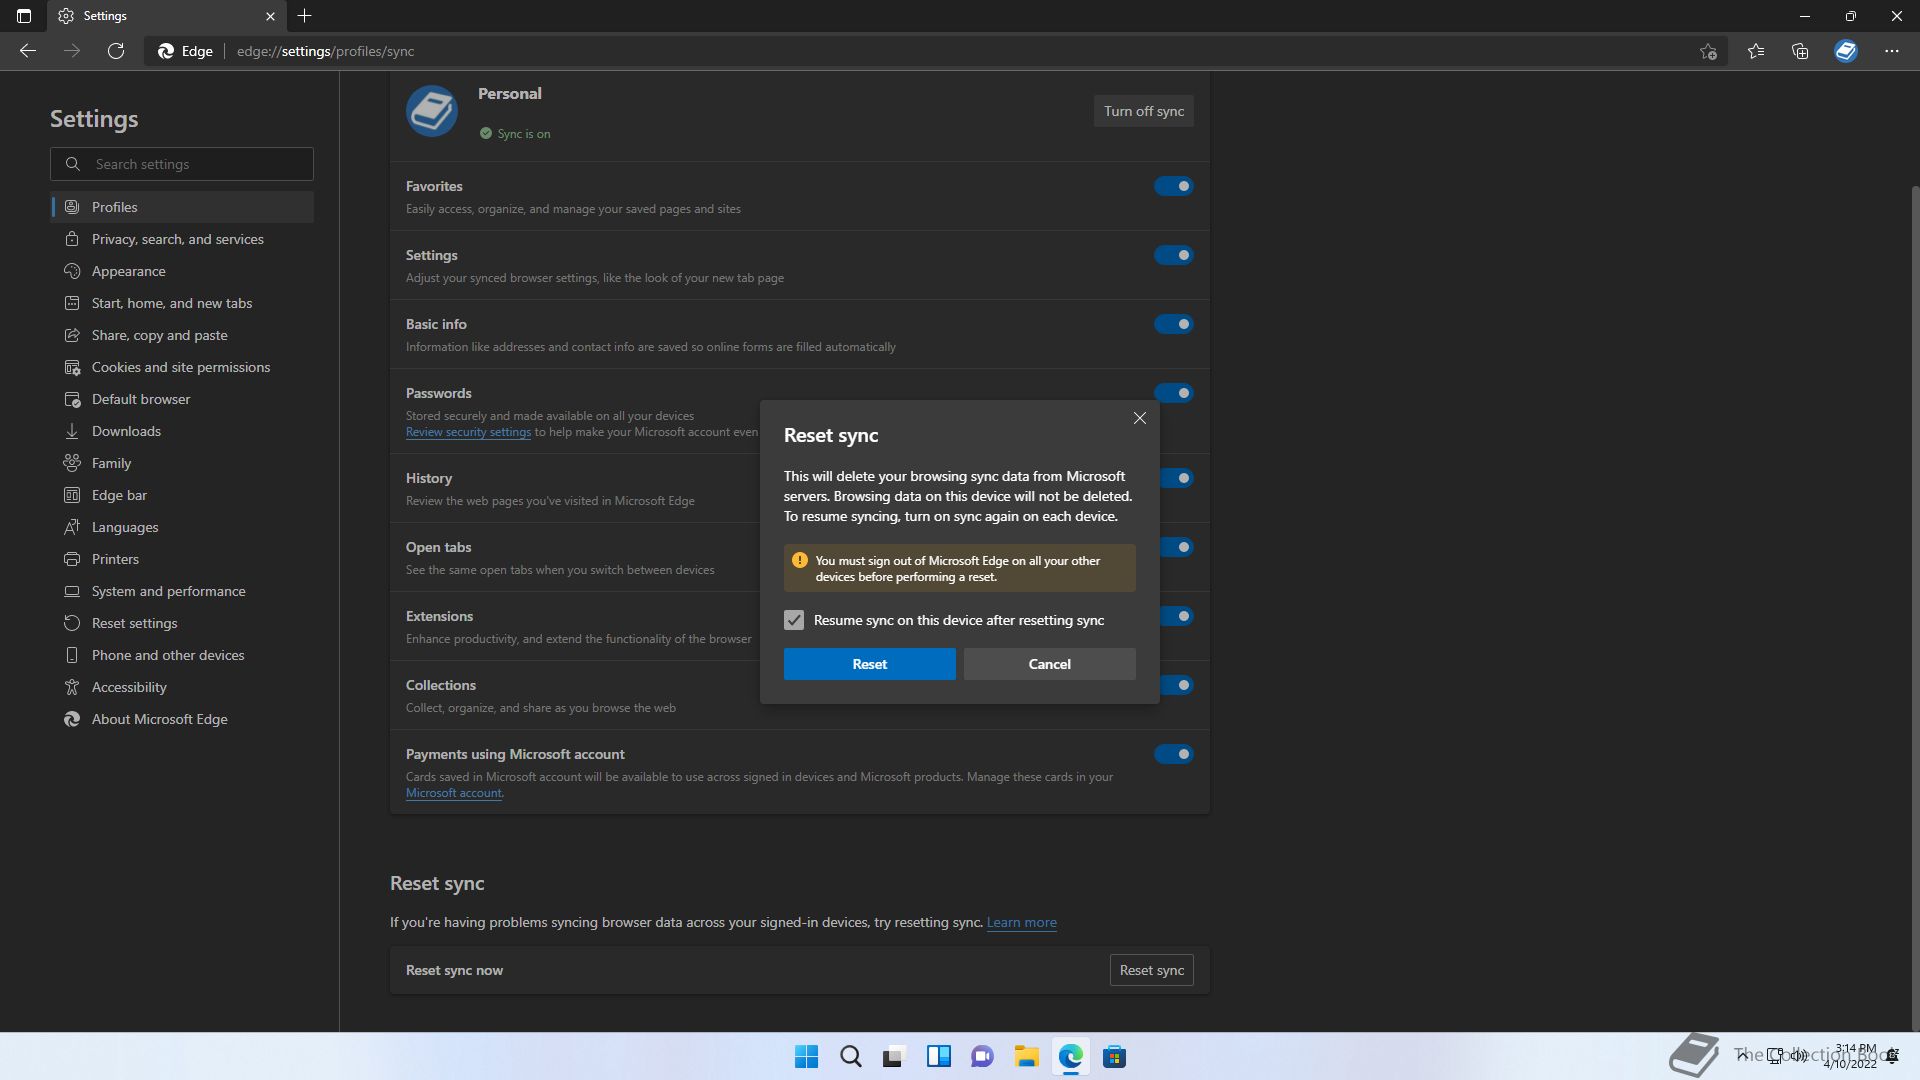
Task: Click the taskbar clock showing 3:14 PM
Action: [x=1851, y=1056]
